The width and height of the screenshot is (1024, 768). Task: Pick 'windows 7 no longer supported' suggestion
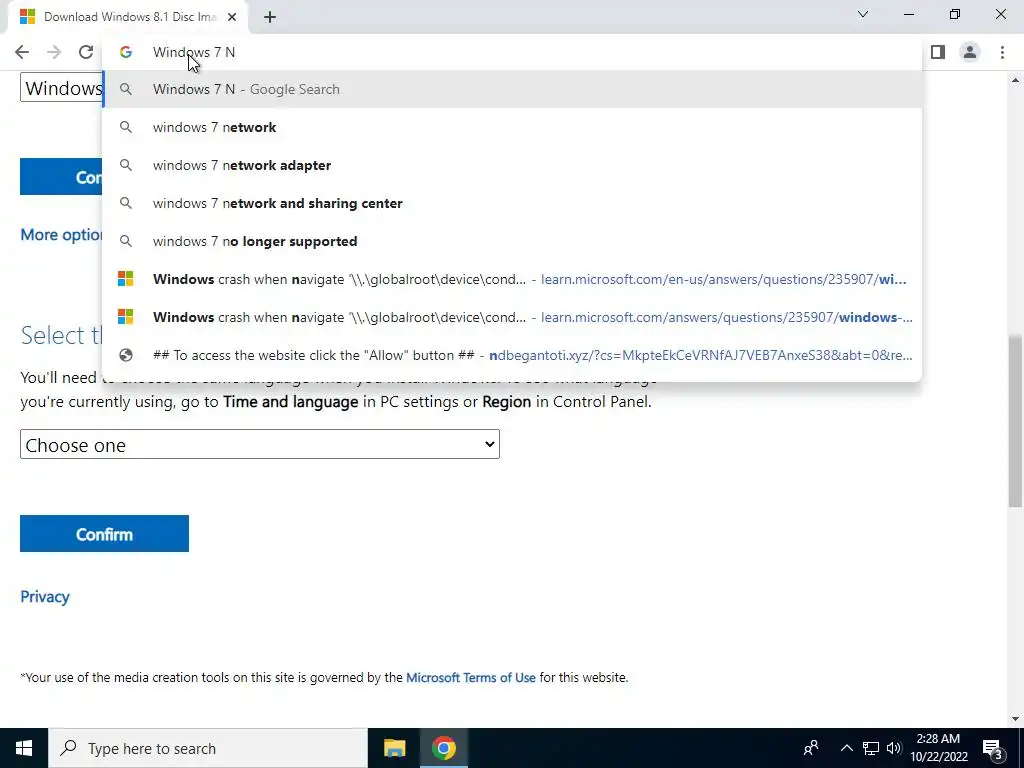click(x=512, y=241)
